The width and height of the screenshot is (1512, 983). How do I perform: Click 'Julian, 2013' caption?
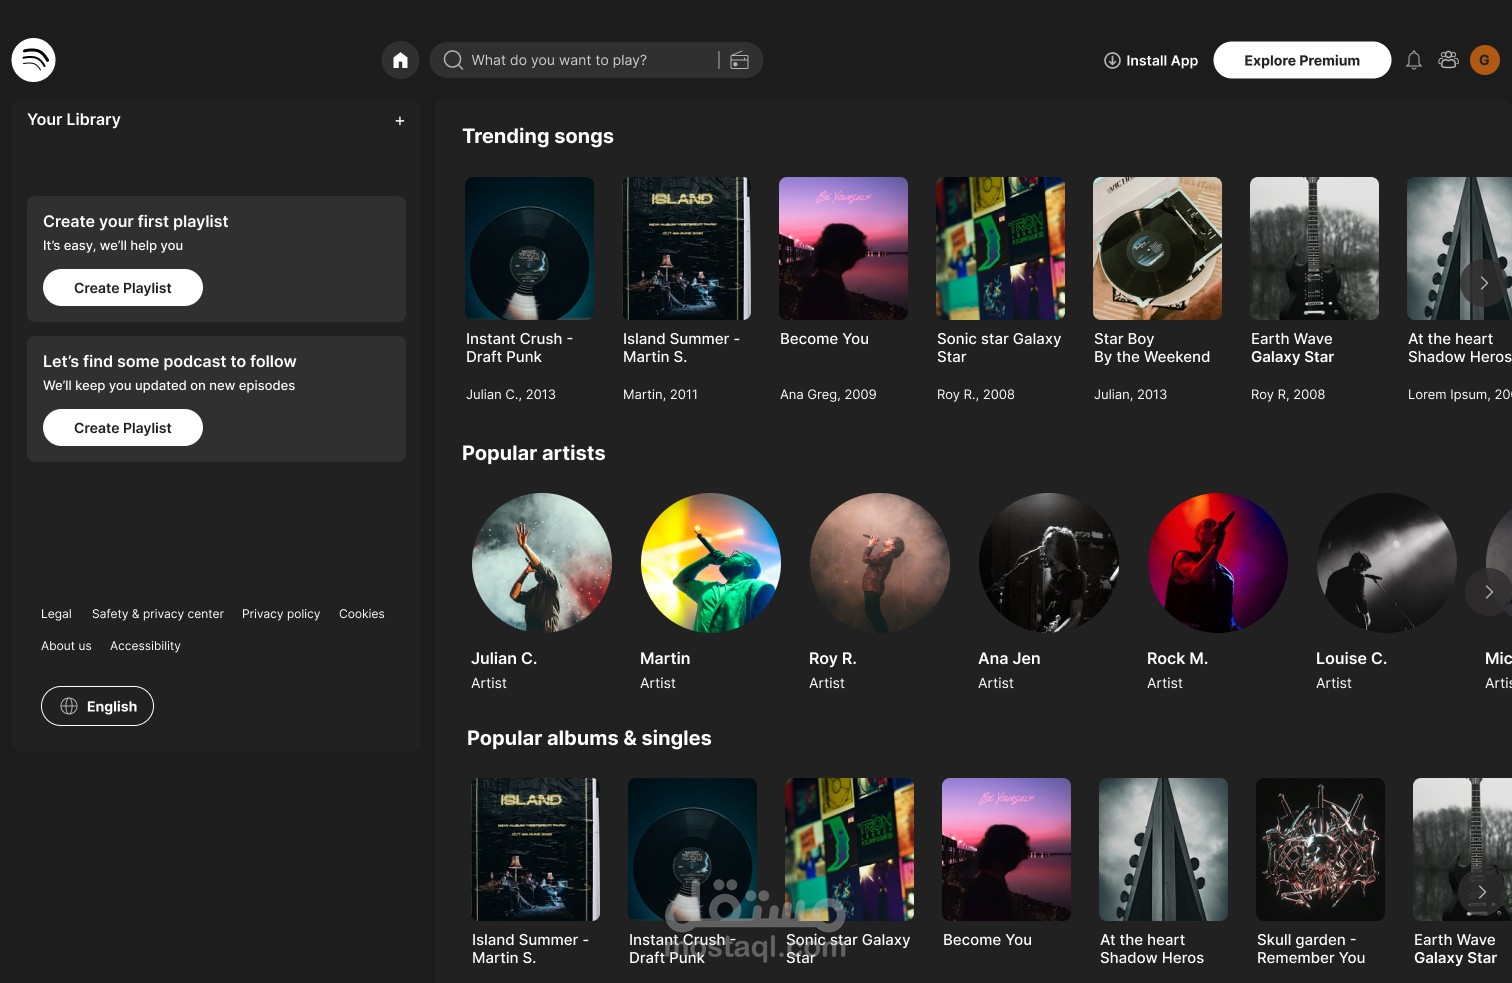click(x=1131, y=395)
